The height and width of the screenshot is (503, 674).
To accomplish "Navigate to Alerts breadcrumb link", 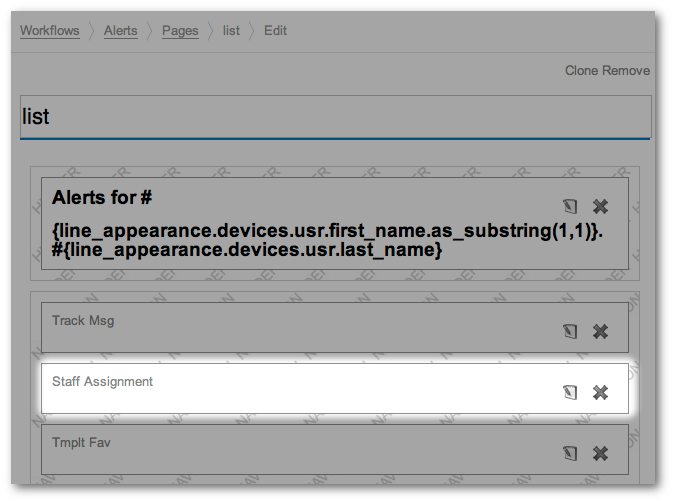I will tap(121, 31).
